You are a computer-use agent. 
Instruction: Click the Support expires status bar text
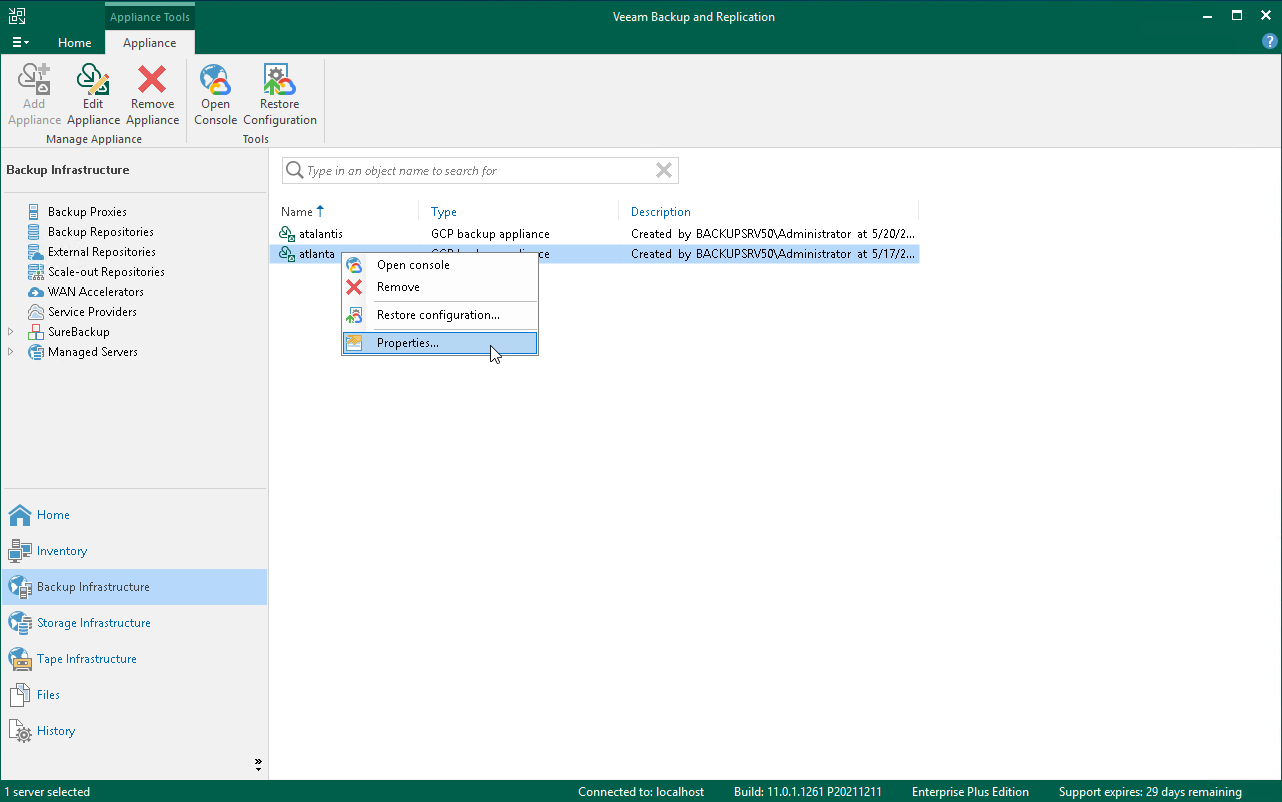click(1150, 792)
